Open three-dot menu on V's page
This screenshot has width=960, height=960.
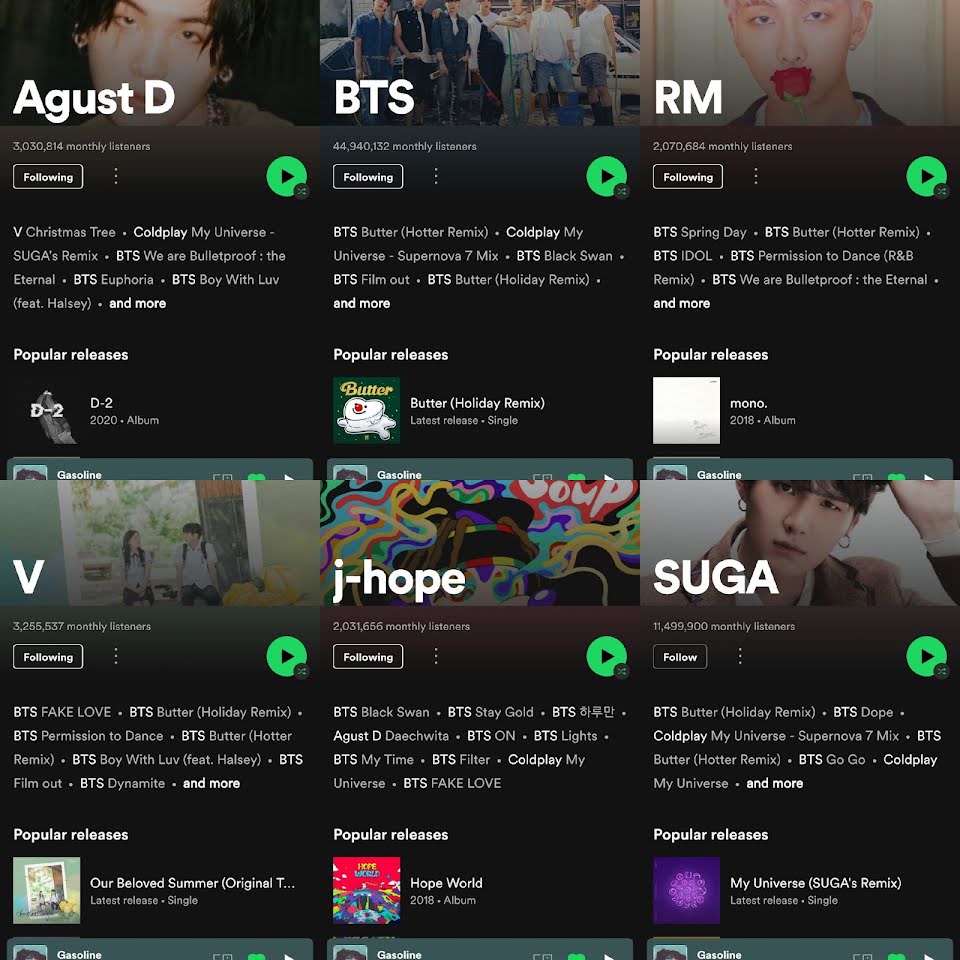(x=116, y=656)
